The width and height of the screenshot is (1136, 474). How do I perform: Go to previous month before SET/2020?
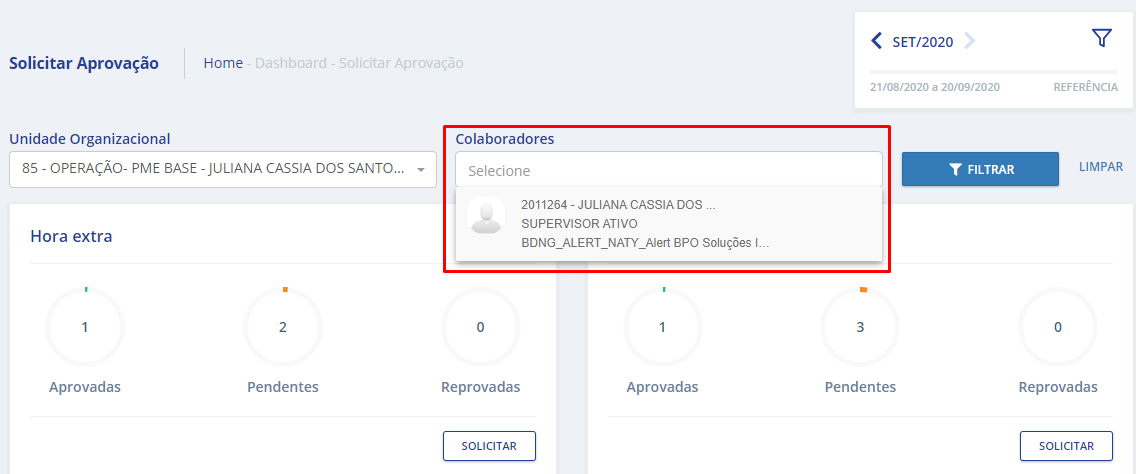point(877,41)
